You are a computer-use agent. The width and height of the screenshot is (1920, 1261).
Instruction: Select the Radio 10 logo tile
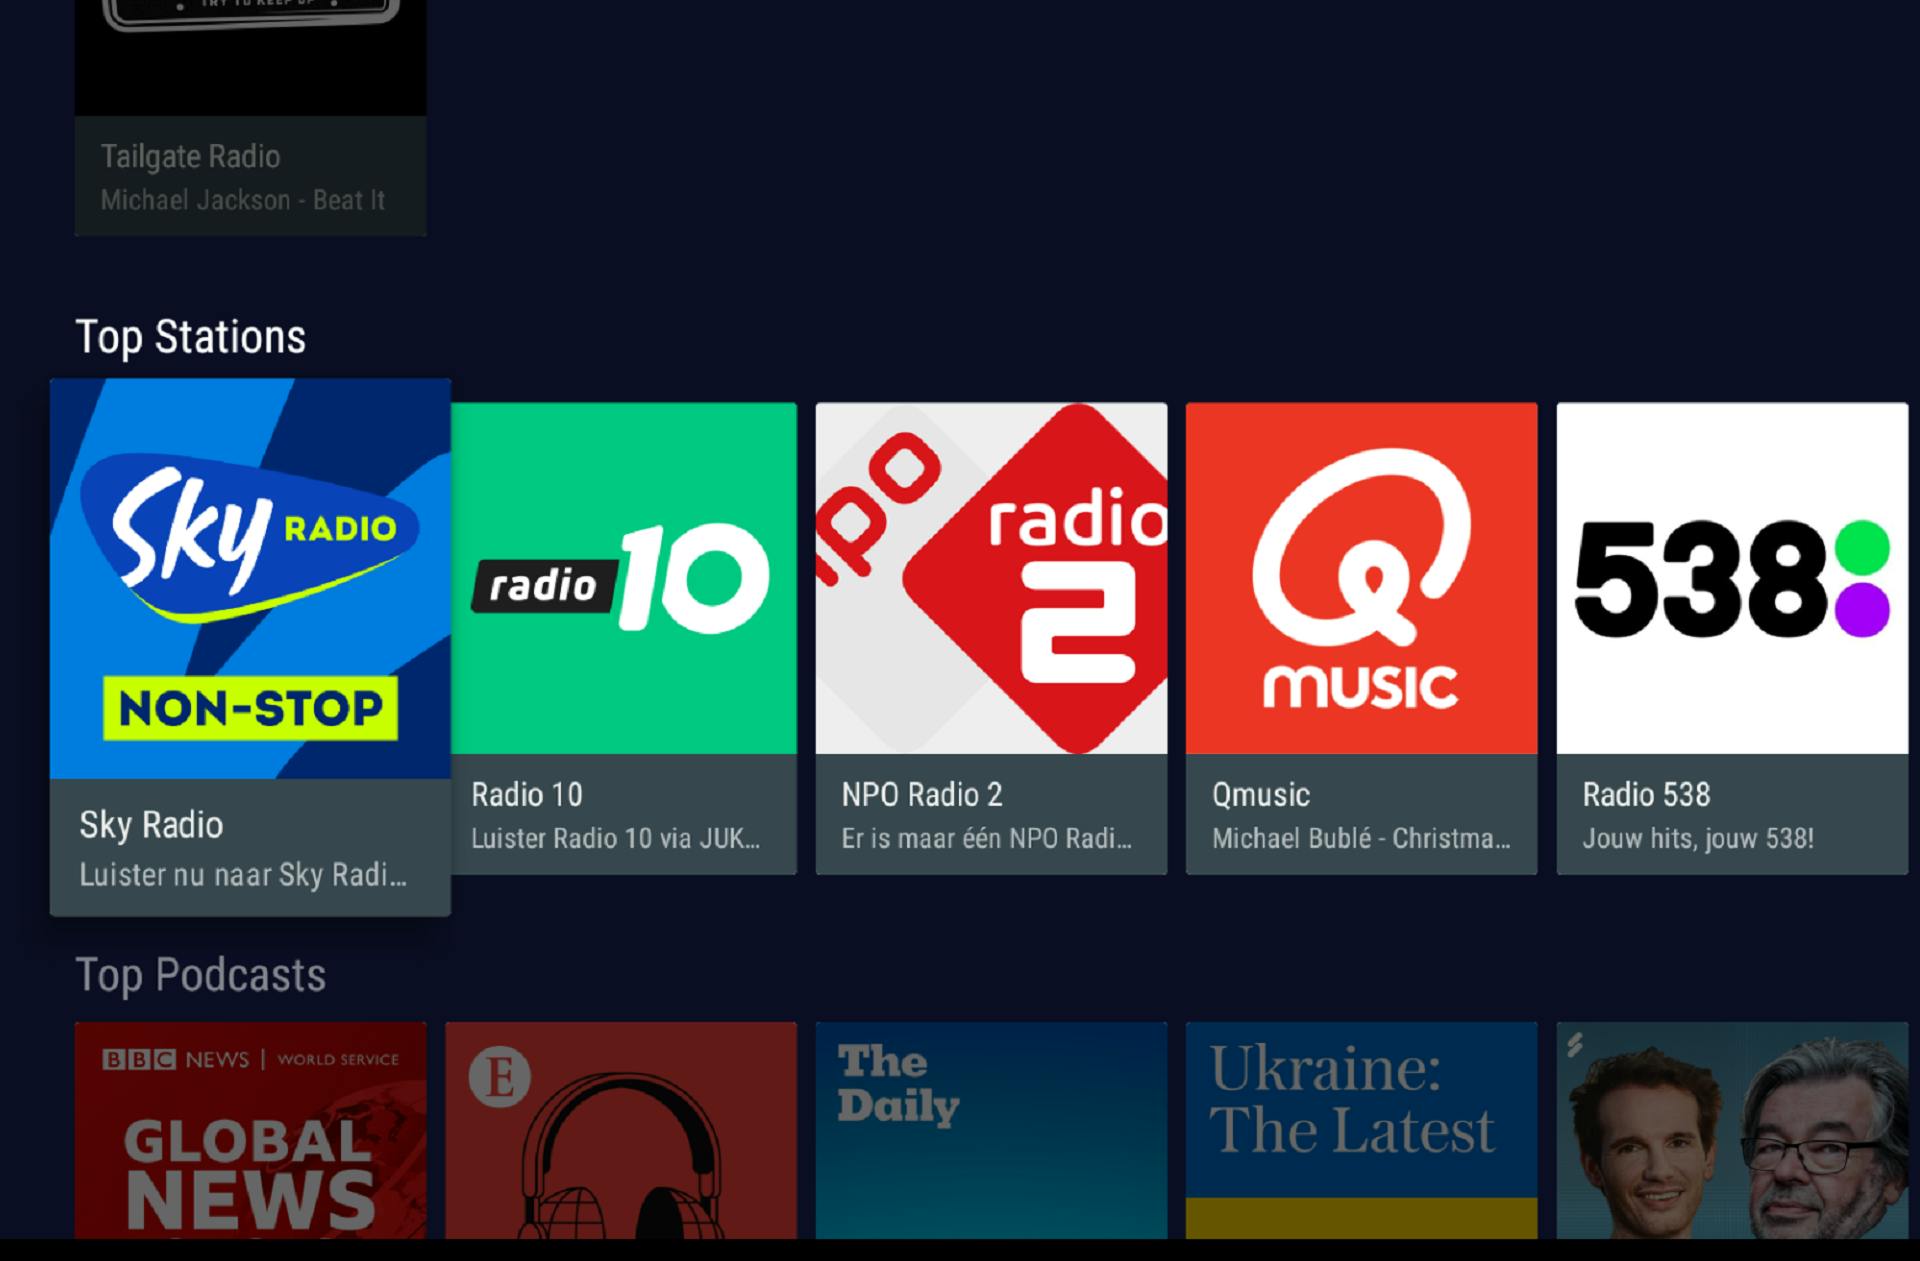coord(624,578)
